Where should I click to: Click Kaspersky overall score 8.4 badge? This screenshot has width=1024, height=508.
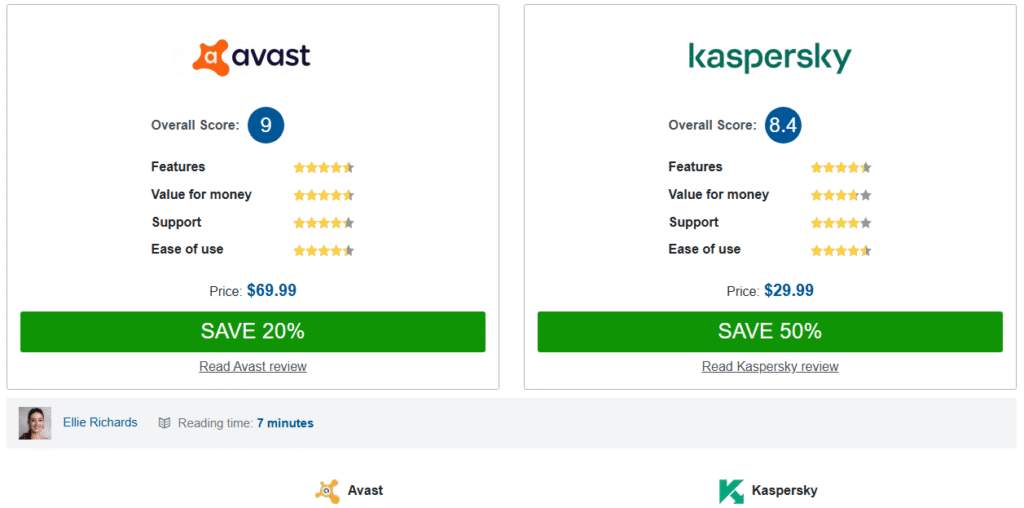(783, 125)
